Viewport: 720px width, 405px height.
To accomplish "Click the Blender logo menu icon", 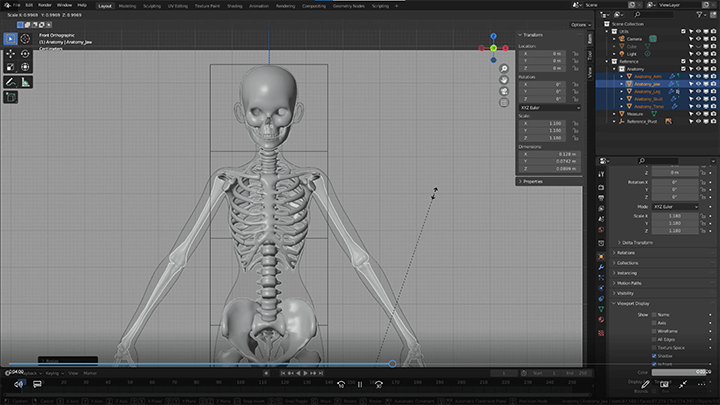I will pyautogui.click(x=6, y=5).
